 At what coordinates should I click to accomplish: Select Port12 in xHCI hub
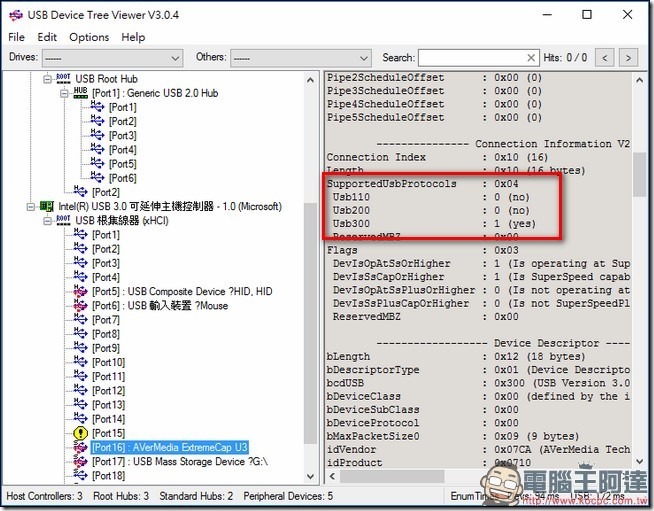coord(108,391)
